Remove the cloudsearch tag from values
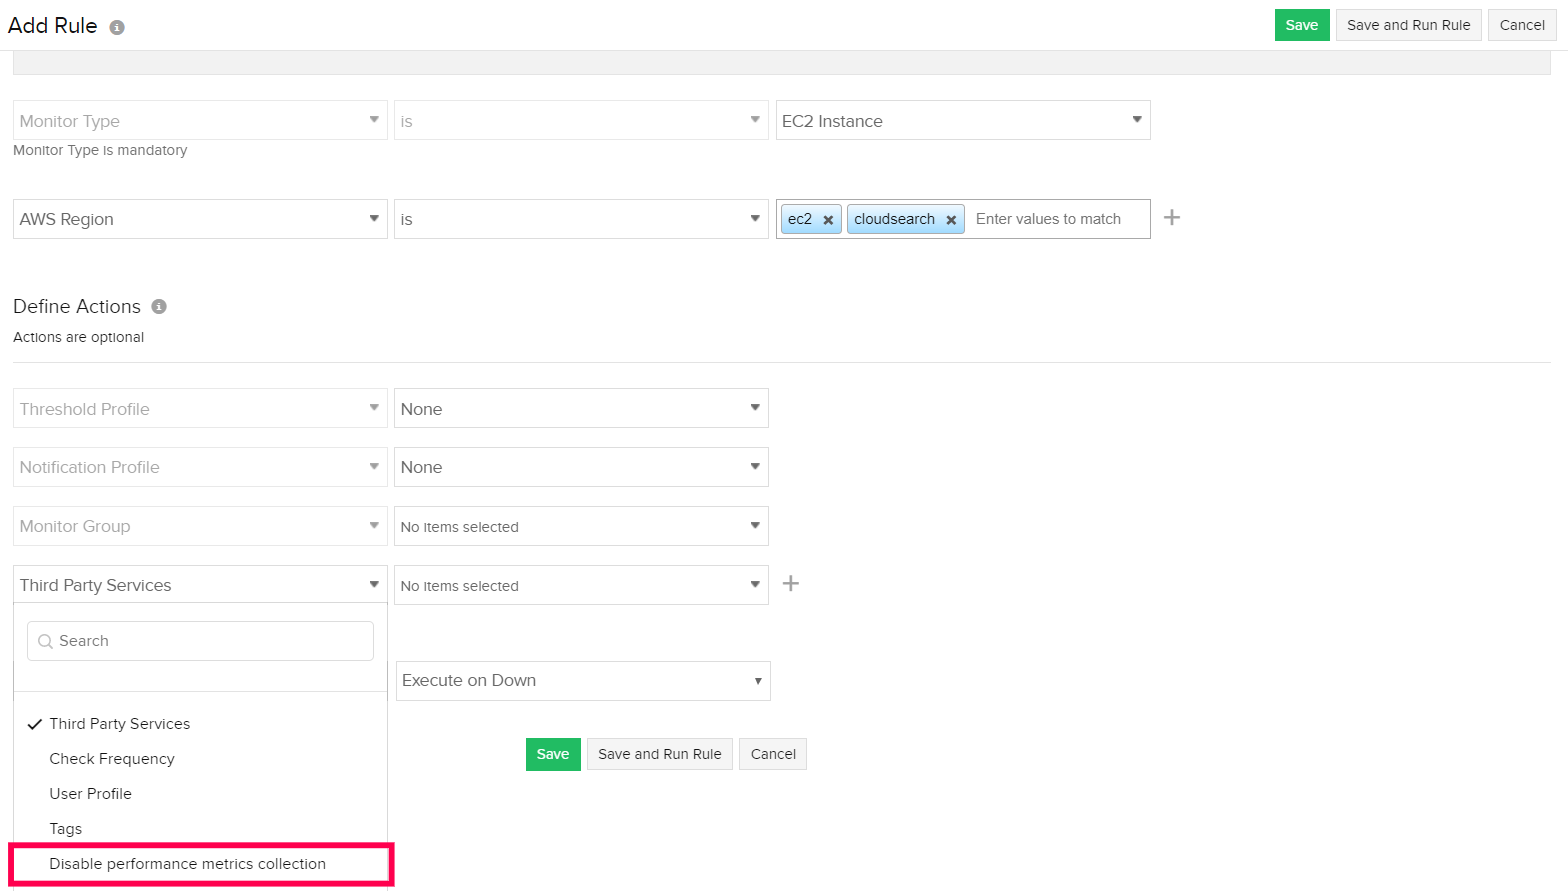The width and height of the screenshot is (1568, 891). [x=951, y=220]
